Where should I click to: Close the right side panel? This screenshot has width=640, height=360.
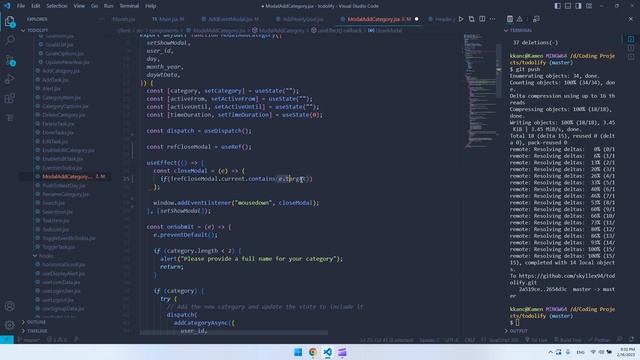tap(631, 19)
